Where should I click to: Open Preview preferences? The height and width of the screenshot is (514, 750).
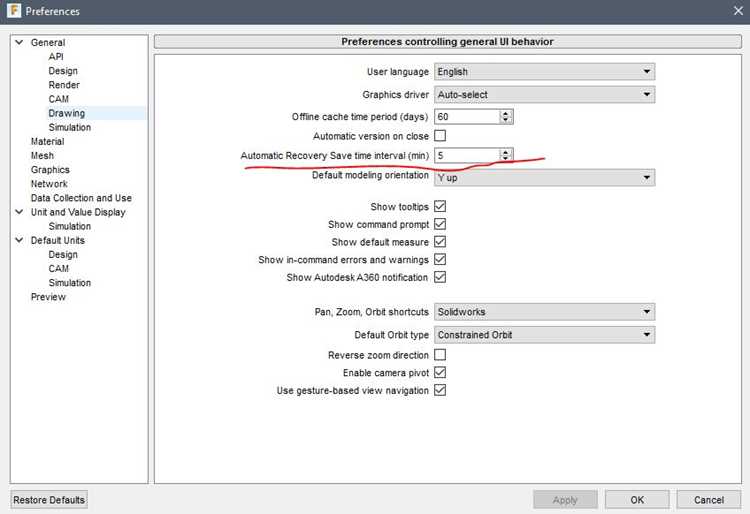coord(48,297)
